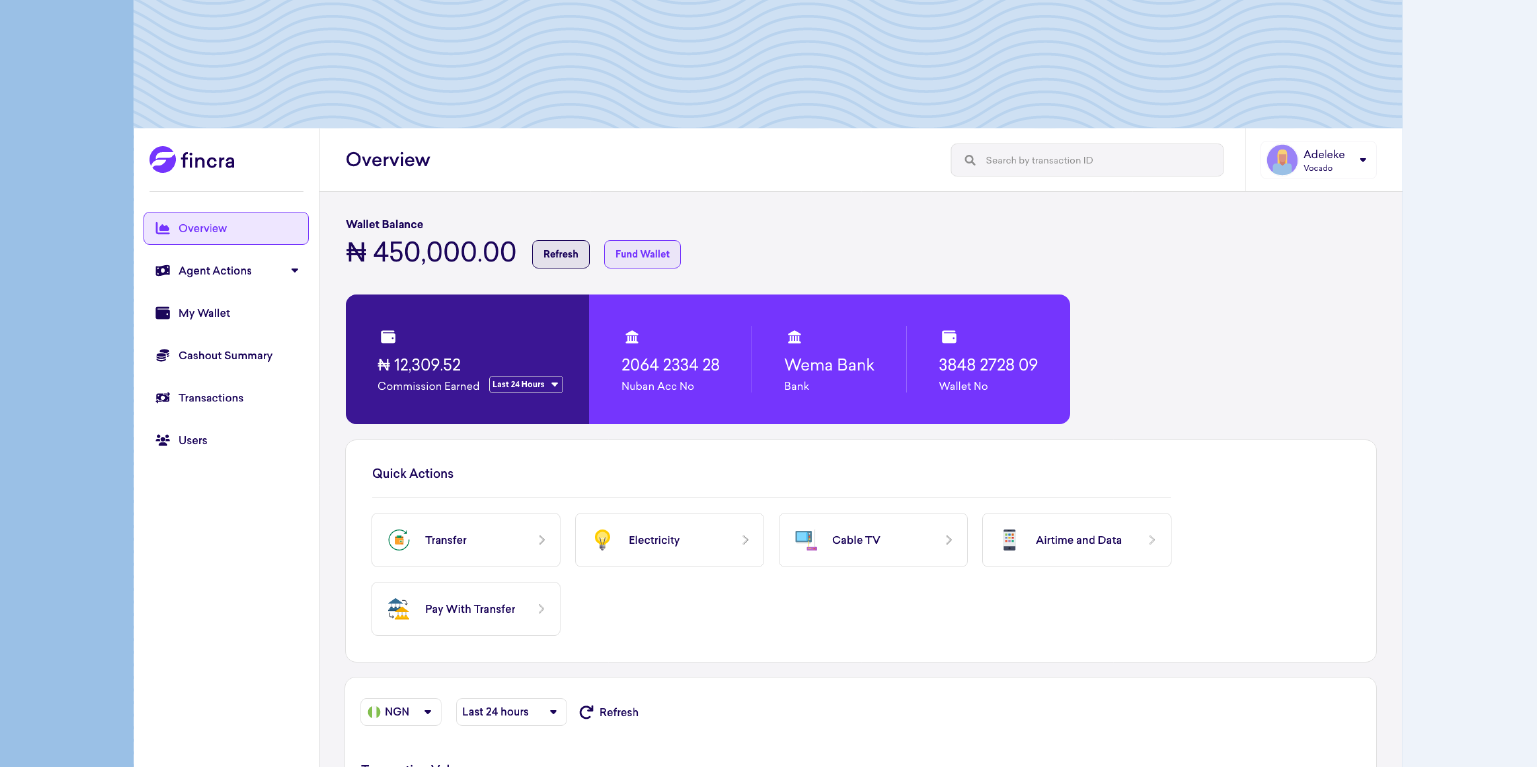Go to Cashout Summary in the sidebar
Screen dimensions: 1537x767
click(226, 355)
